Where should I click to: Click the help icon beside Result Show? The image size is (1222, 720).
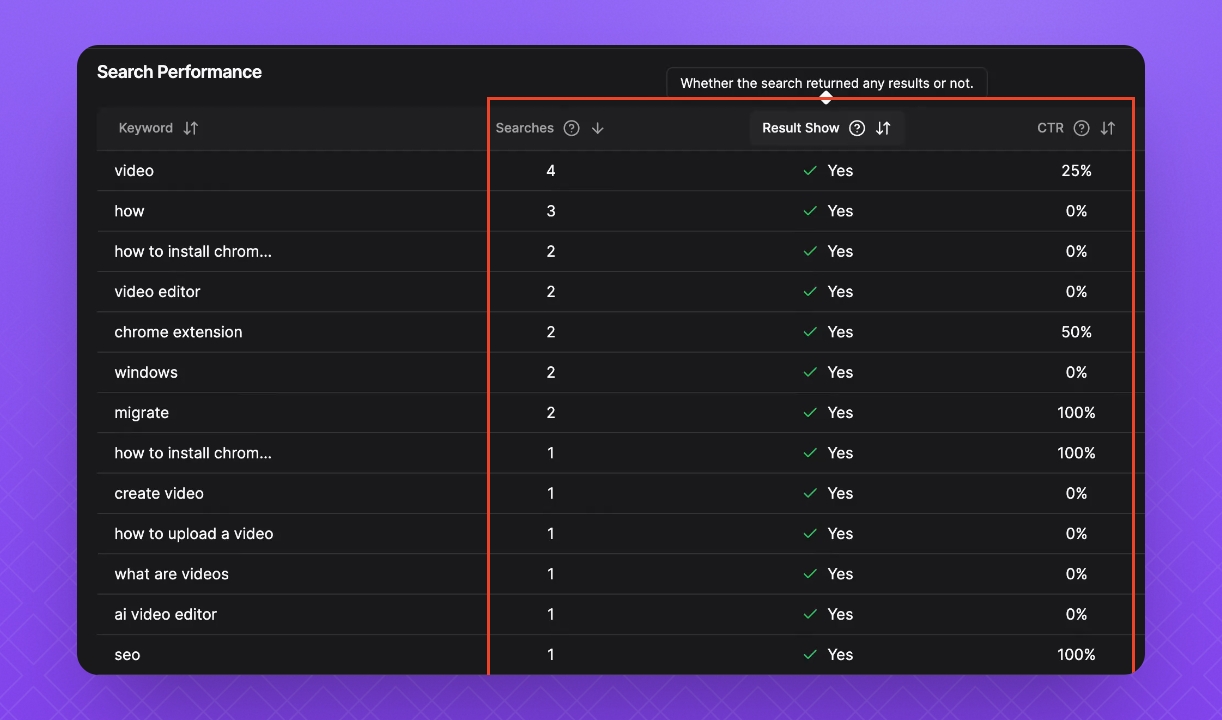click(x=857, y=128)
